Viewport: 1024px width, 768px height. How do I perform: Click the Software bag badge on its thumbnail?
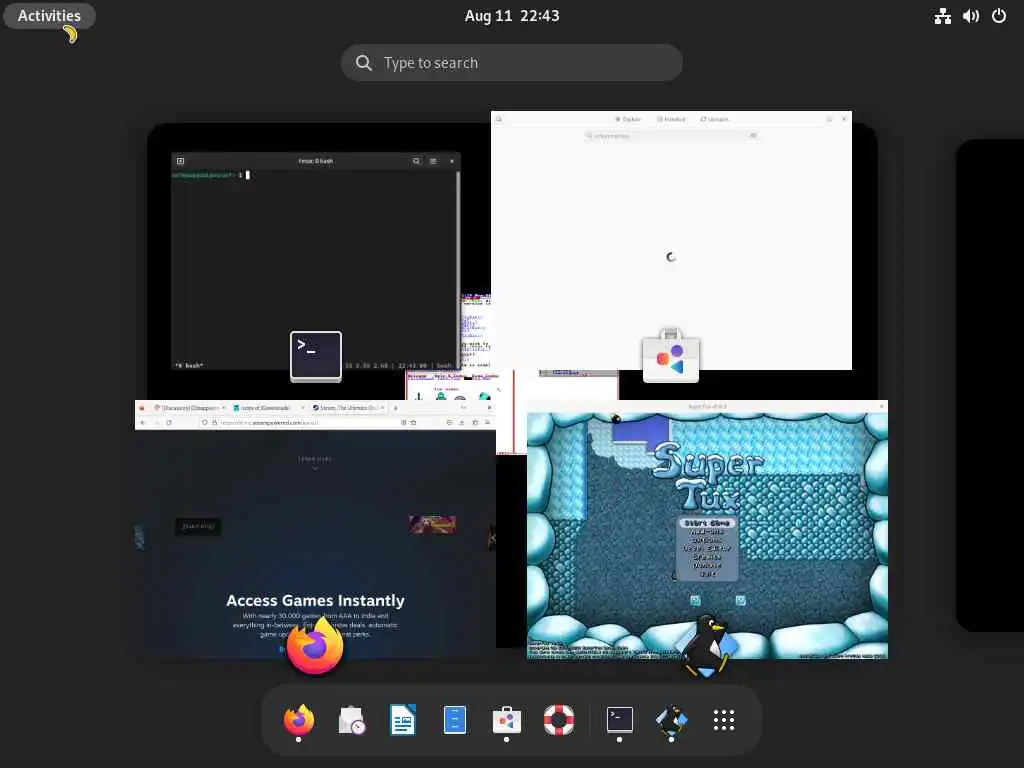point(671,356)
